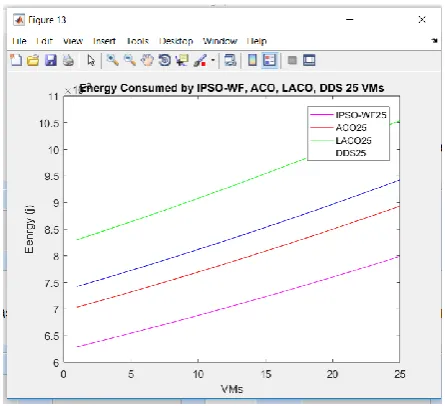Open the brush color dropdown arrow
This screenshot has height=406, width=445.
click(213, 61)
